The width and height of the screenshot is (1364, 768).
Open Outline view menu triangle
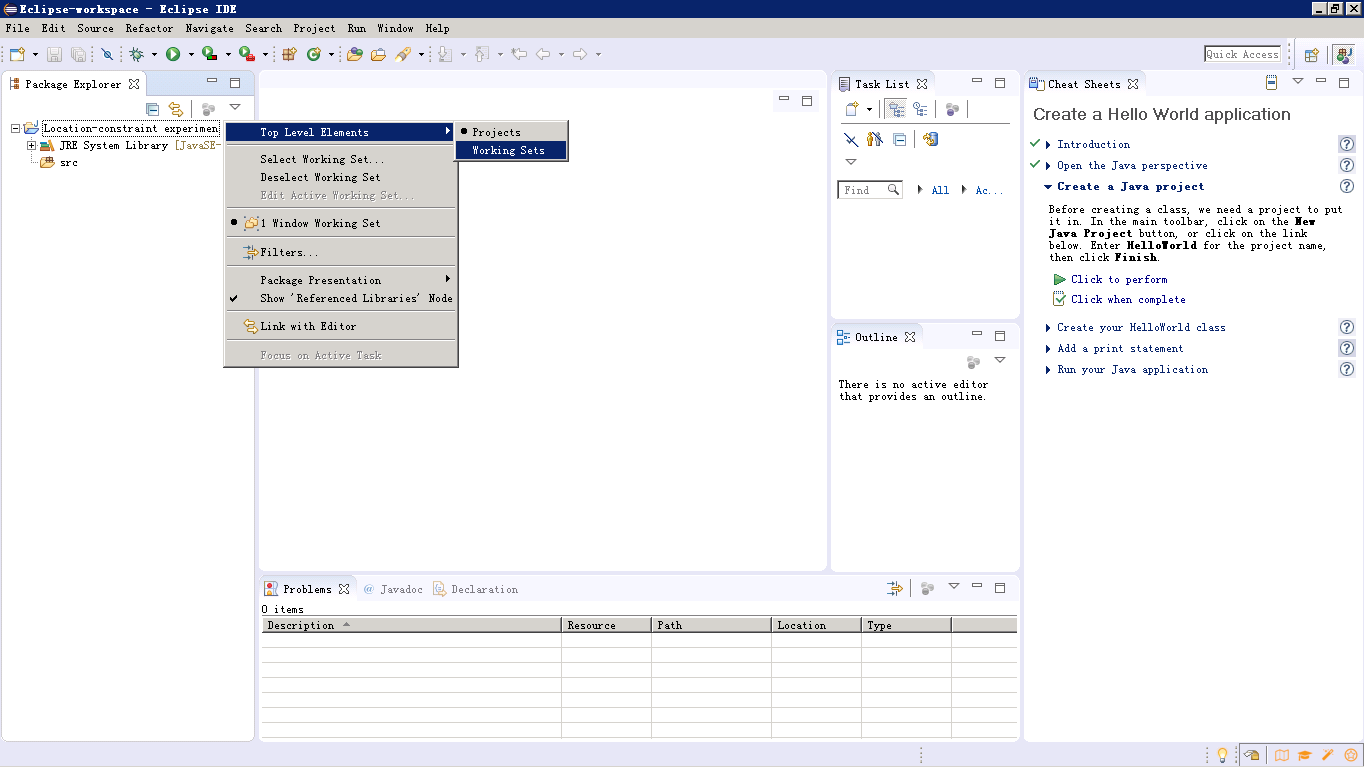(x=999, y=360)
